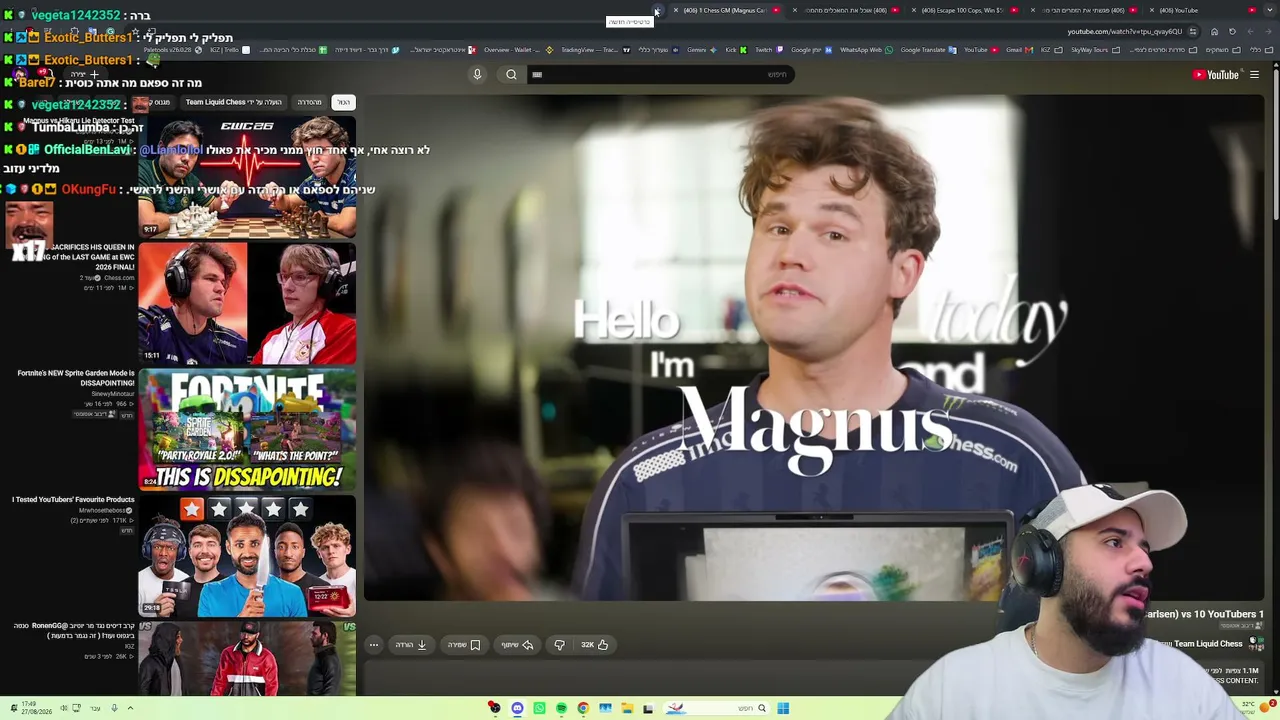Open the RonenGG VS video thumbnail

[247, 658]
